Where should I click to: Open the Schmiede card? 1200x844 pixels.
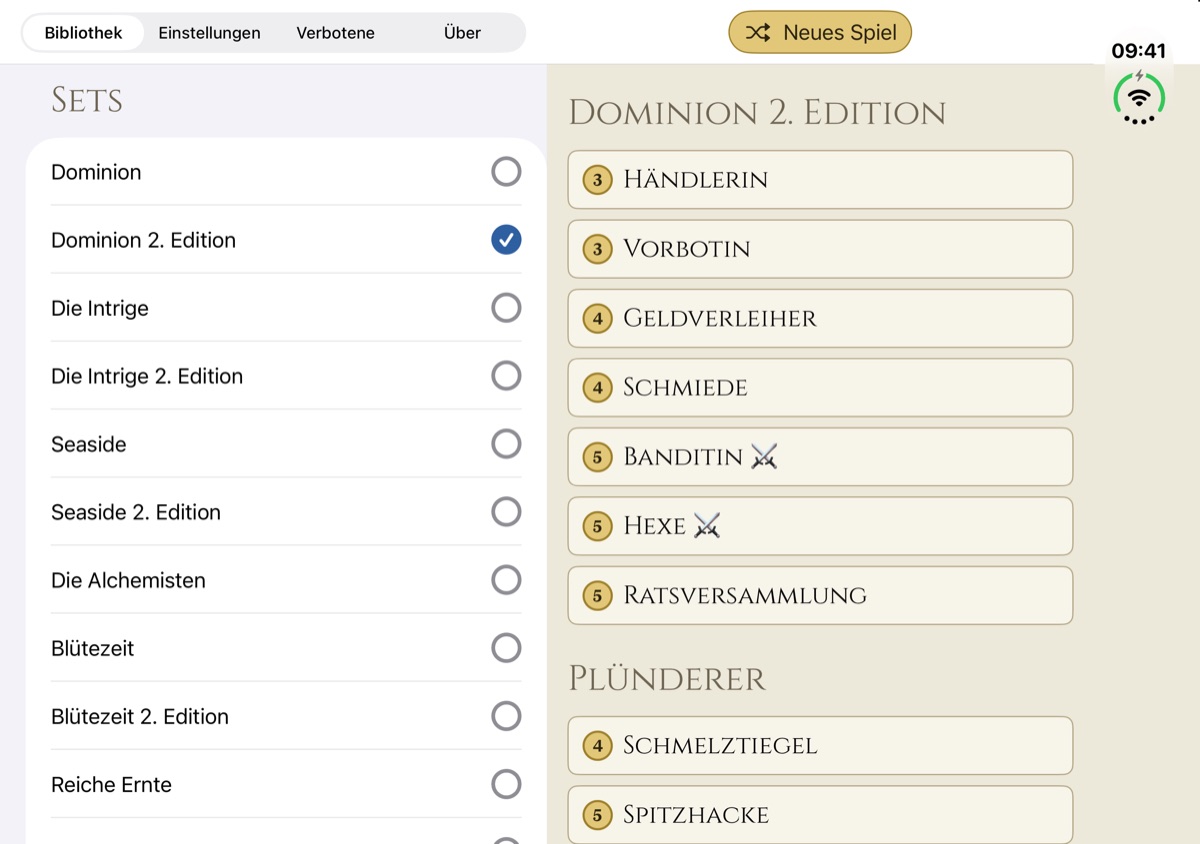click(x=820, y=388)
